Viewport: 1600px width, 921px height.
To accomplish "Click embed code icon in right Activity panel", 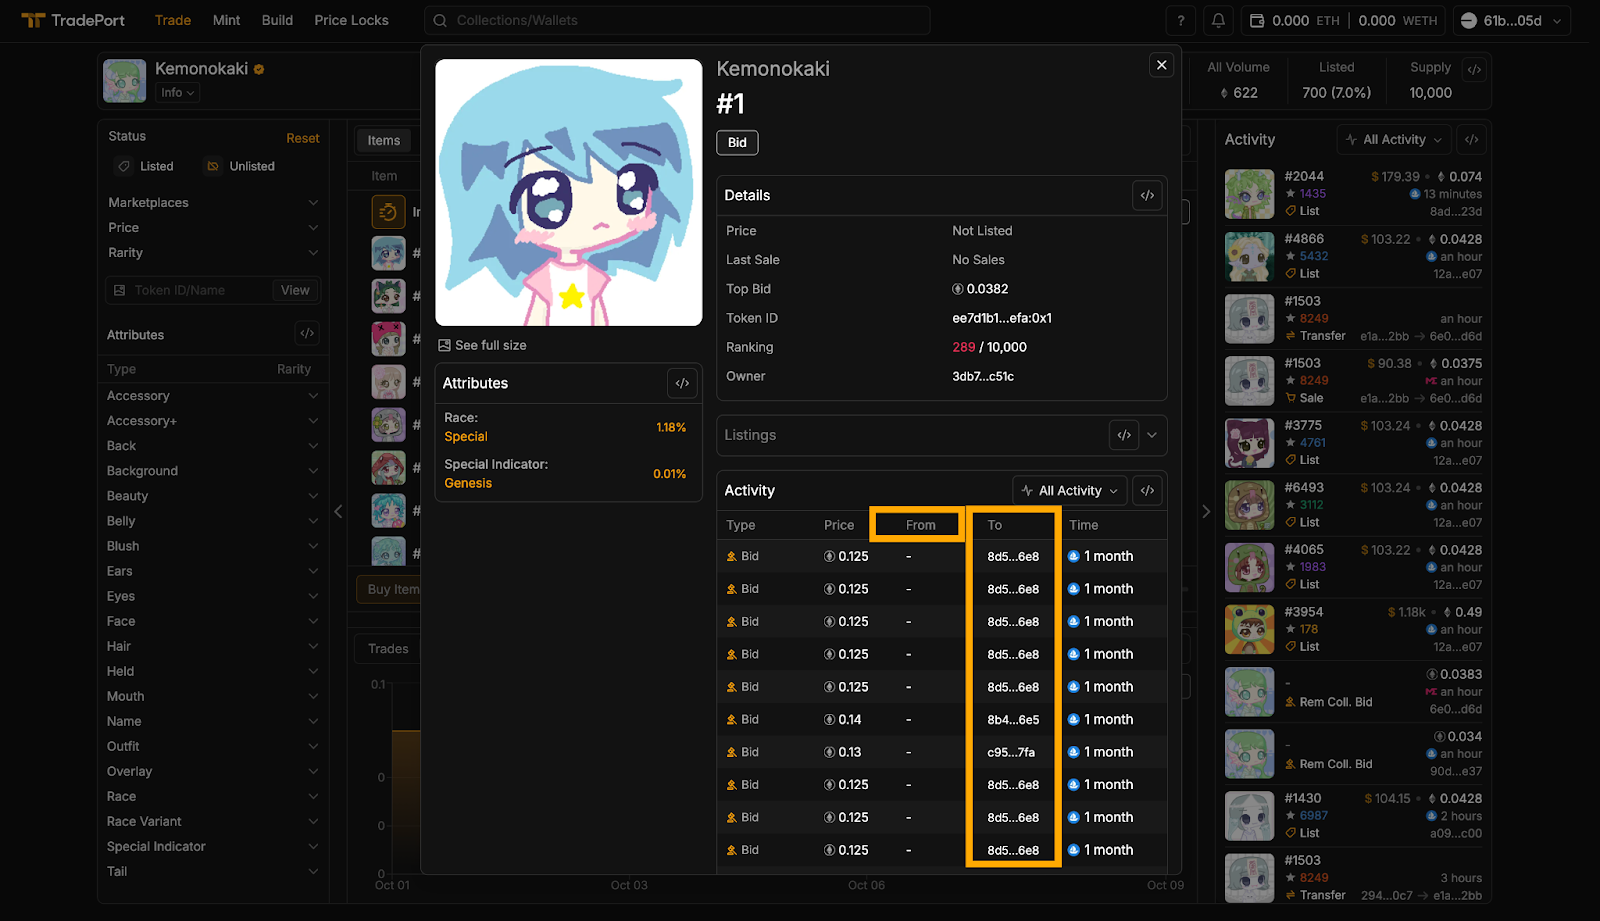I will point(1471,140).
